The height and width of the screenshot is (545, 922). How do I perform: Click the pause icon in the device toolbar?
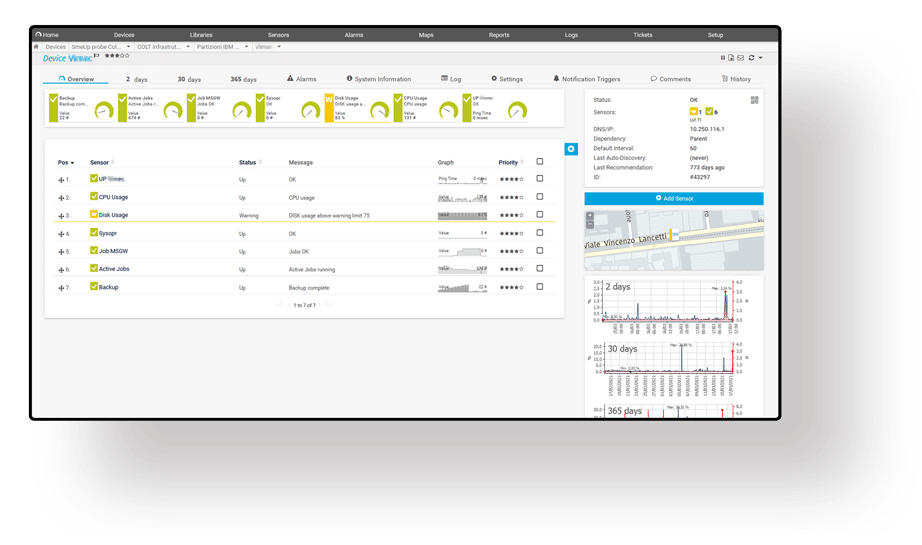723,58
